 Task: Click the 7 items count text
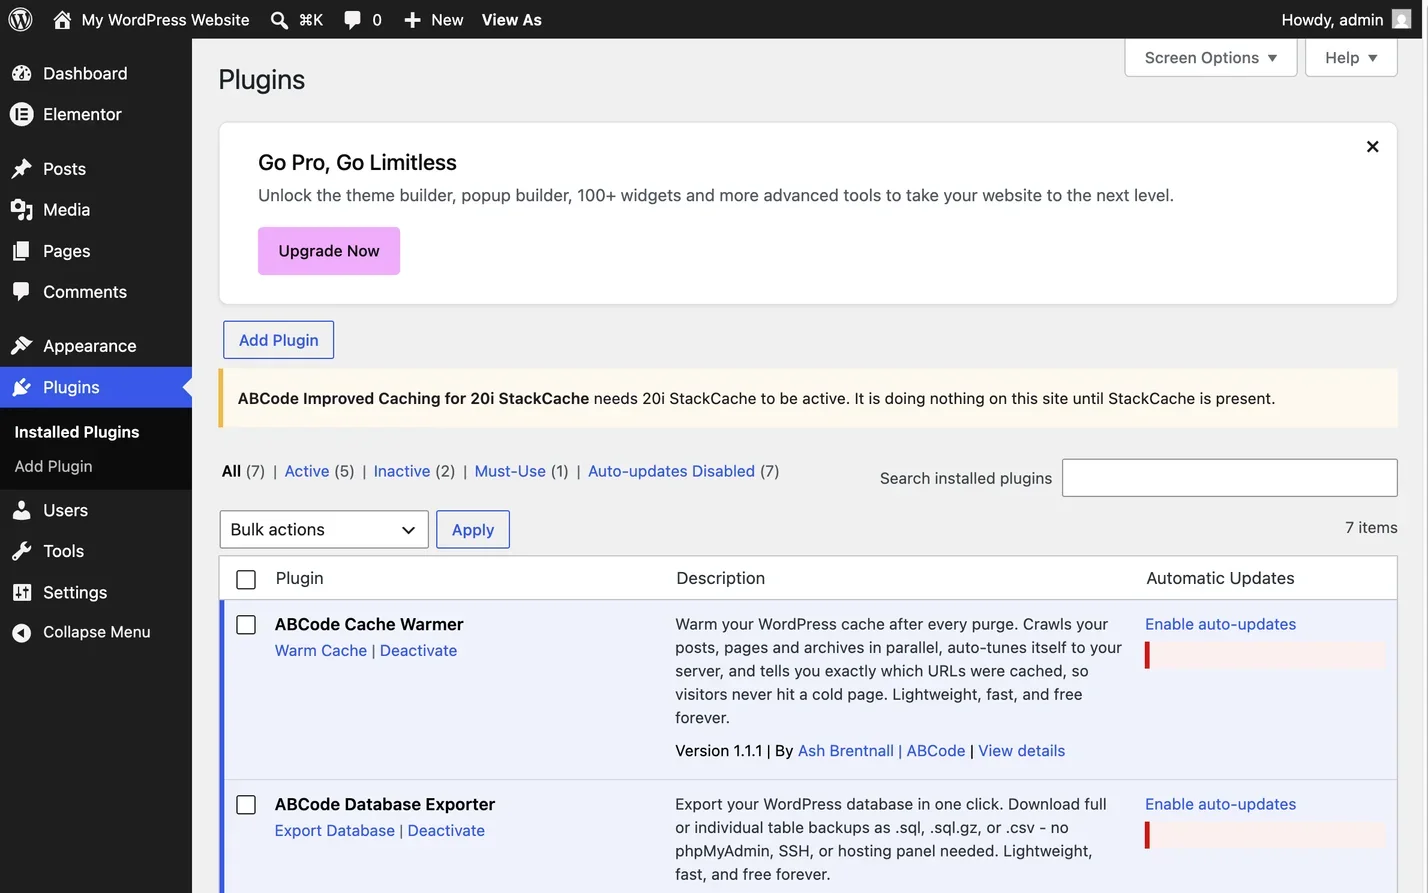1371,527
